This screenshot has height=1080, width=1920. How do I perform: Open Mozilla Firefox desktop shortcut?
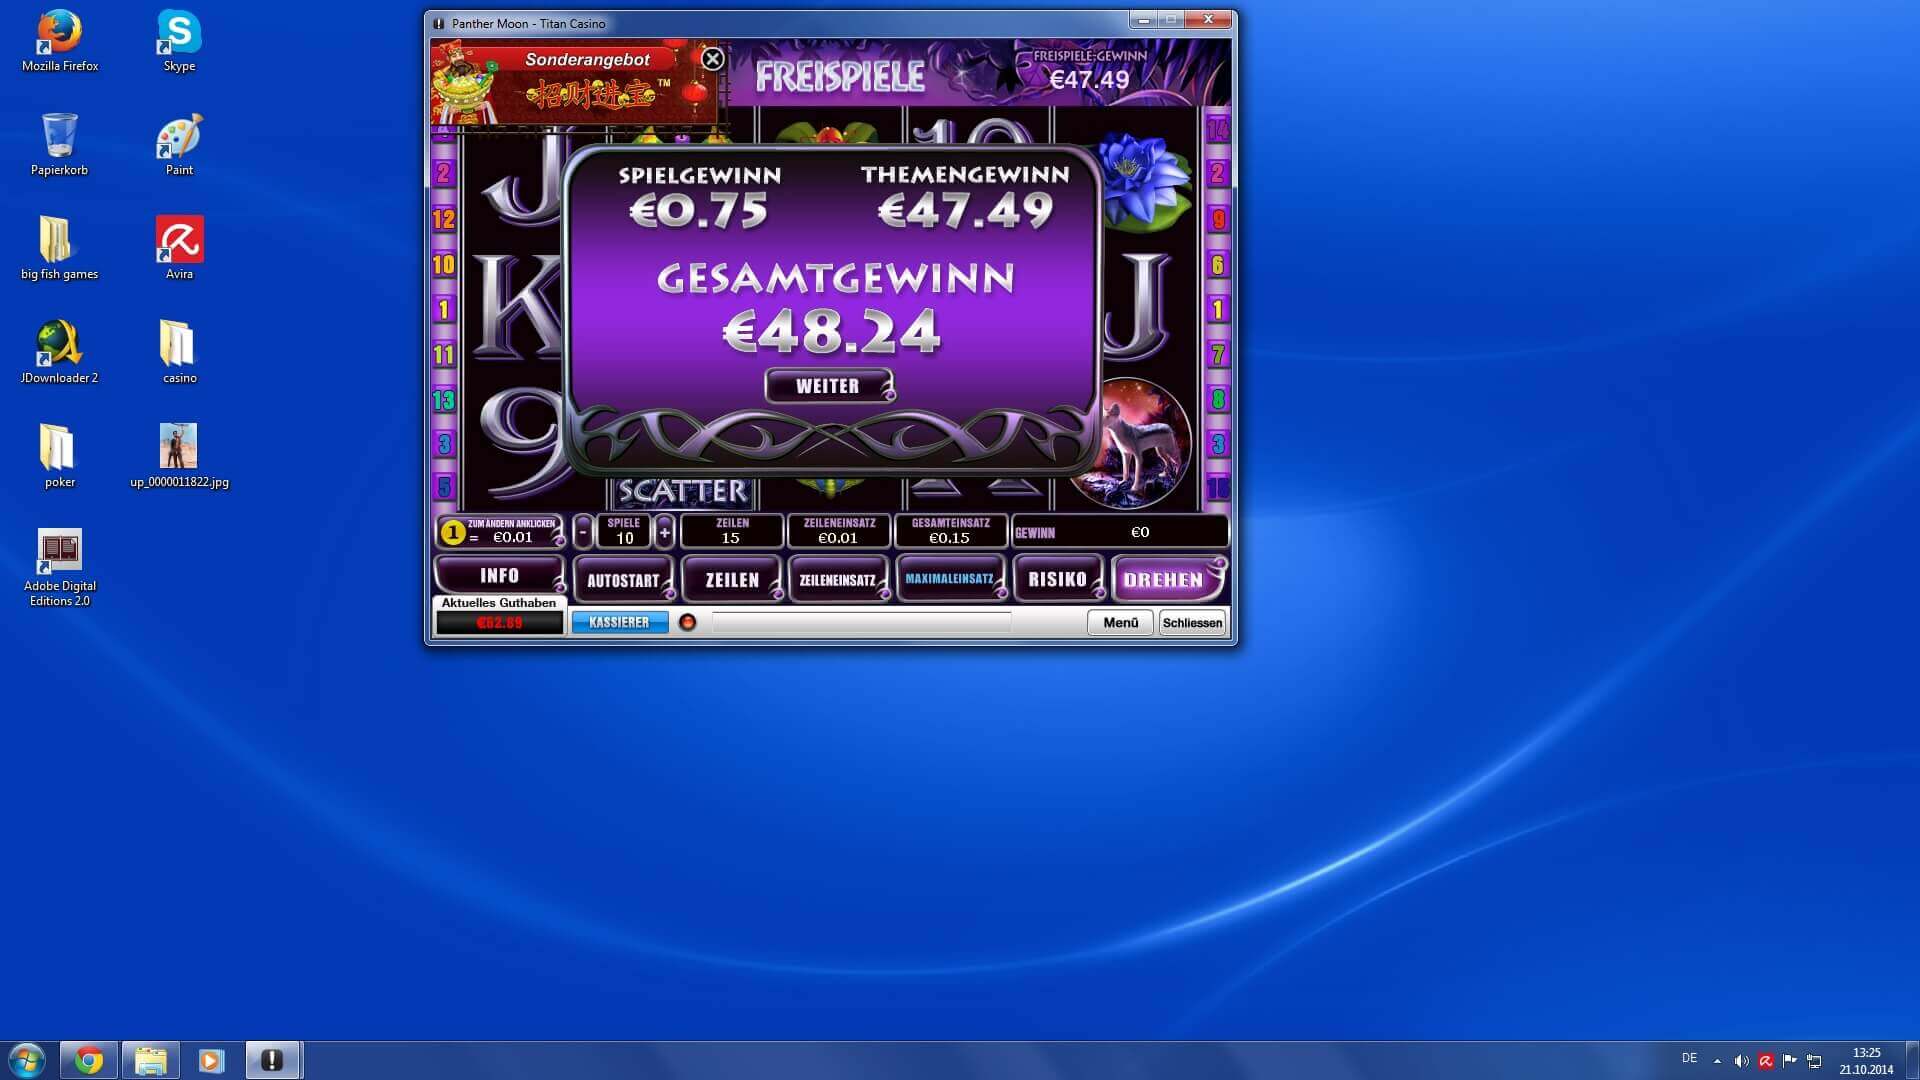click(x=60, y=40)
